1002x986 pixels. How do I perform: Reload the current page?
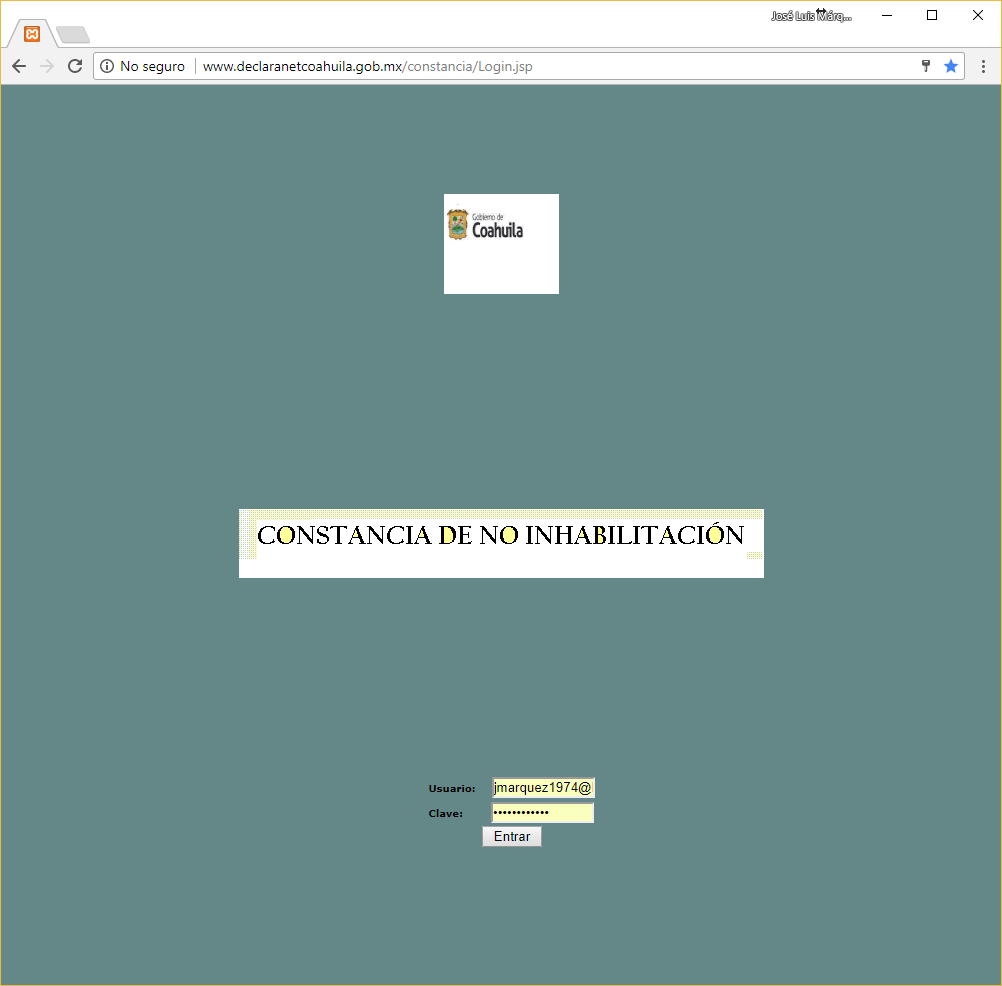click(75, 66)
